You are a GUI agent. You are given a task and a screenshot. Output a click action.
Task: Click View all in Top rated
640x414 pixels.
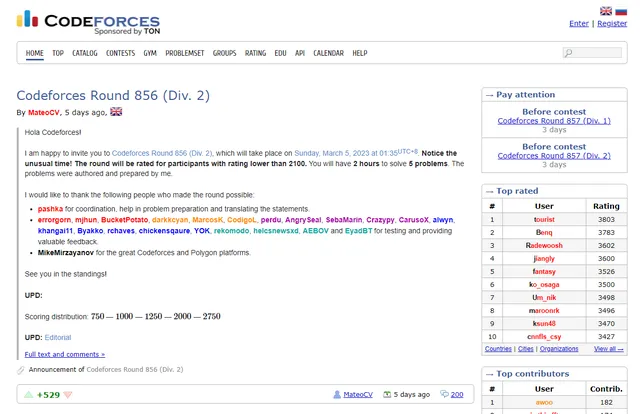click(609, 349)
